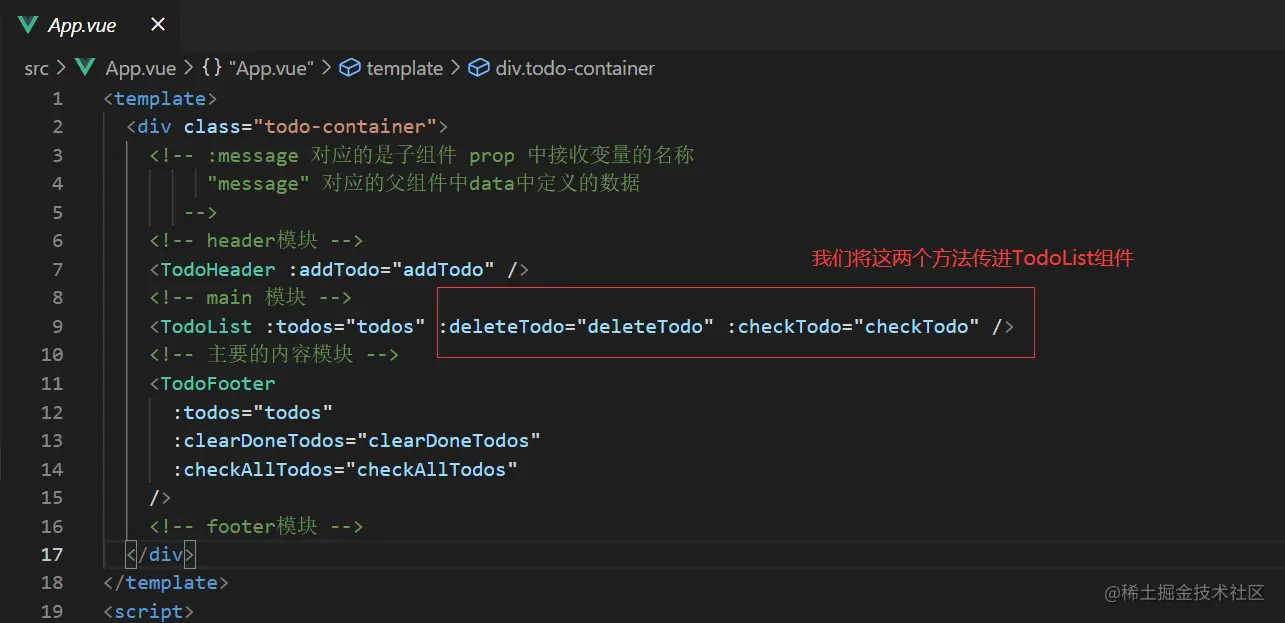The width and height of the screenshot is (1285, 623).
Task: Open the src breadcrumb segment
Action: pyautogui.click(x=36, y=68)
